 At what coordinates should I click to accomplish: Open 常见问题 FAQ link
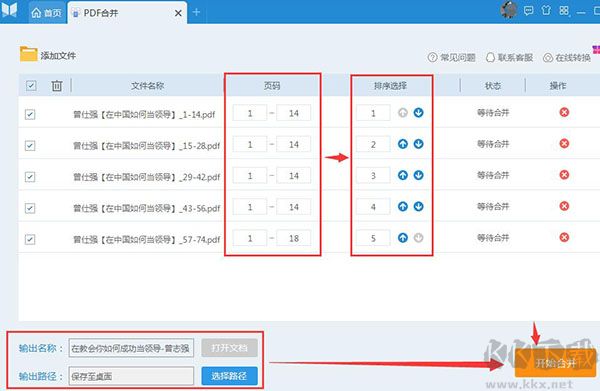[x=451, y=58]
